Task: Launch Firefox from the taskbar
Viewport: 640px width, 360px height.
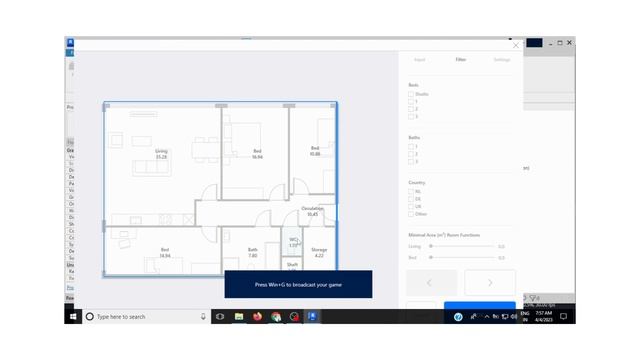Action: pyautogui.click(x=257, y=317)
